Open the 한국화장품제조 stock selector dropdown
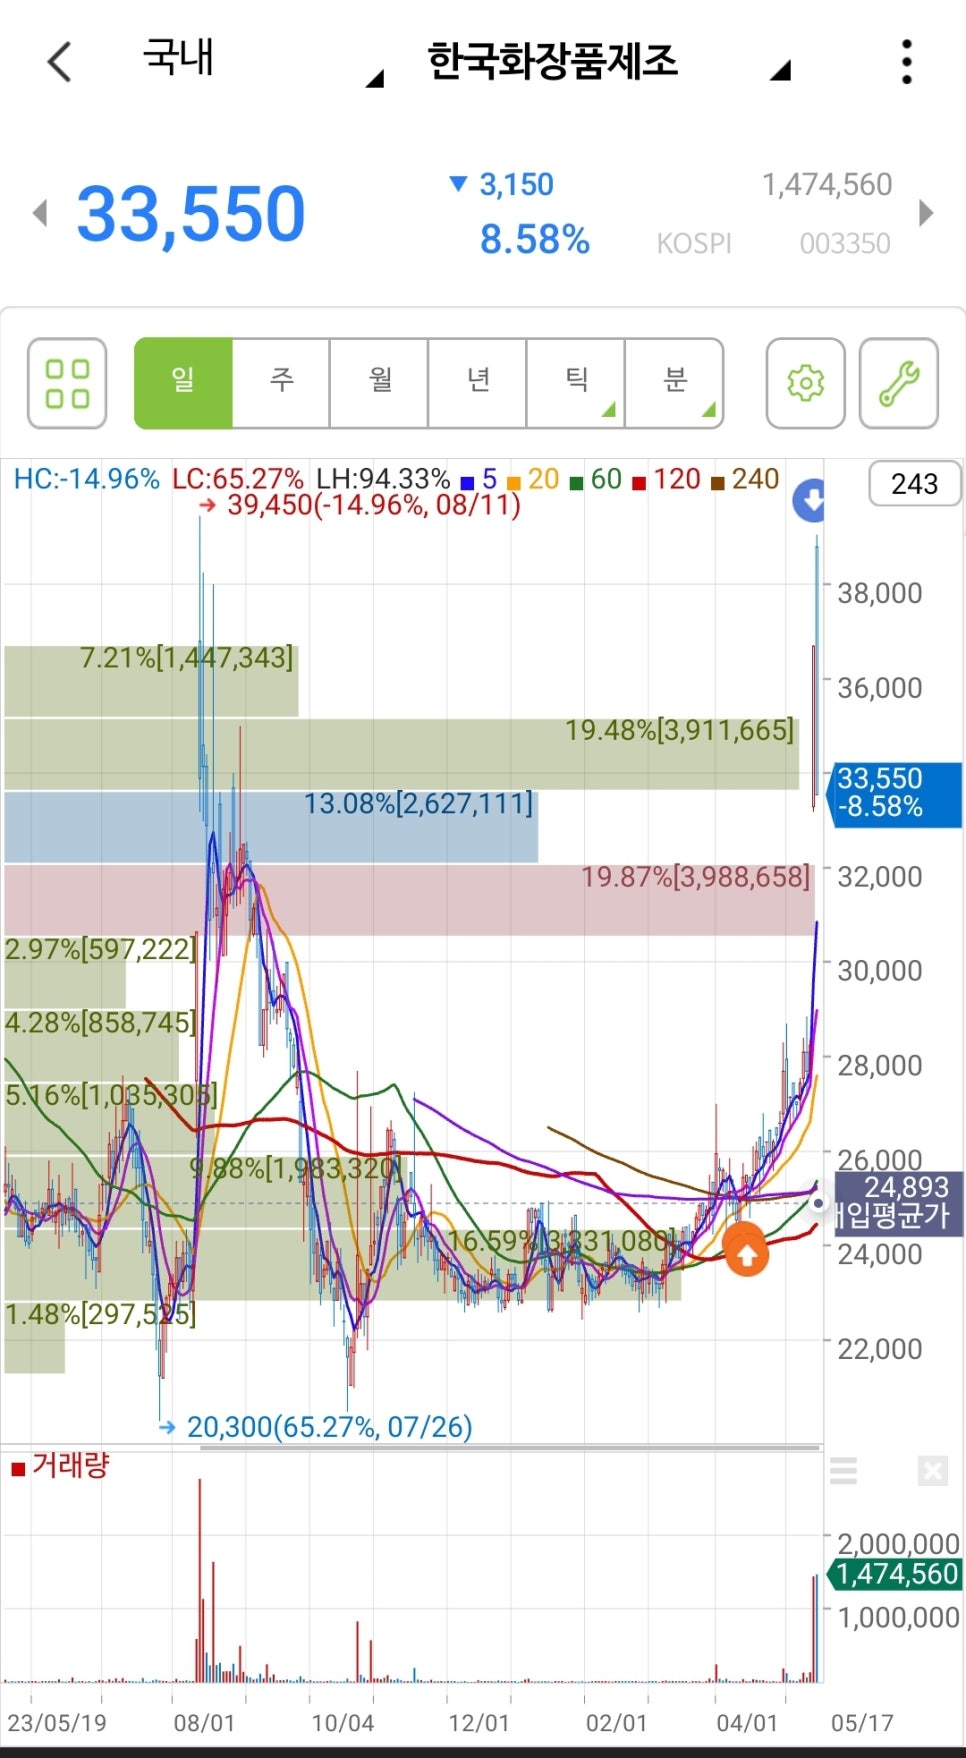The width and height of the screenshot is (966, 1758). point(608,62)
